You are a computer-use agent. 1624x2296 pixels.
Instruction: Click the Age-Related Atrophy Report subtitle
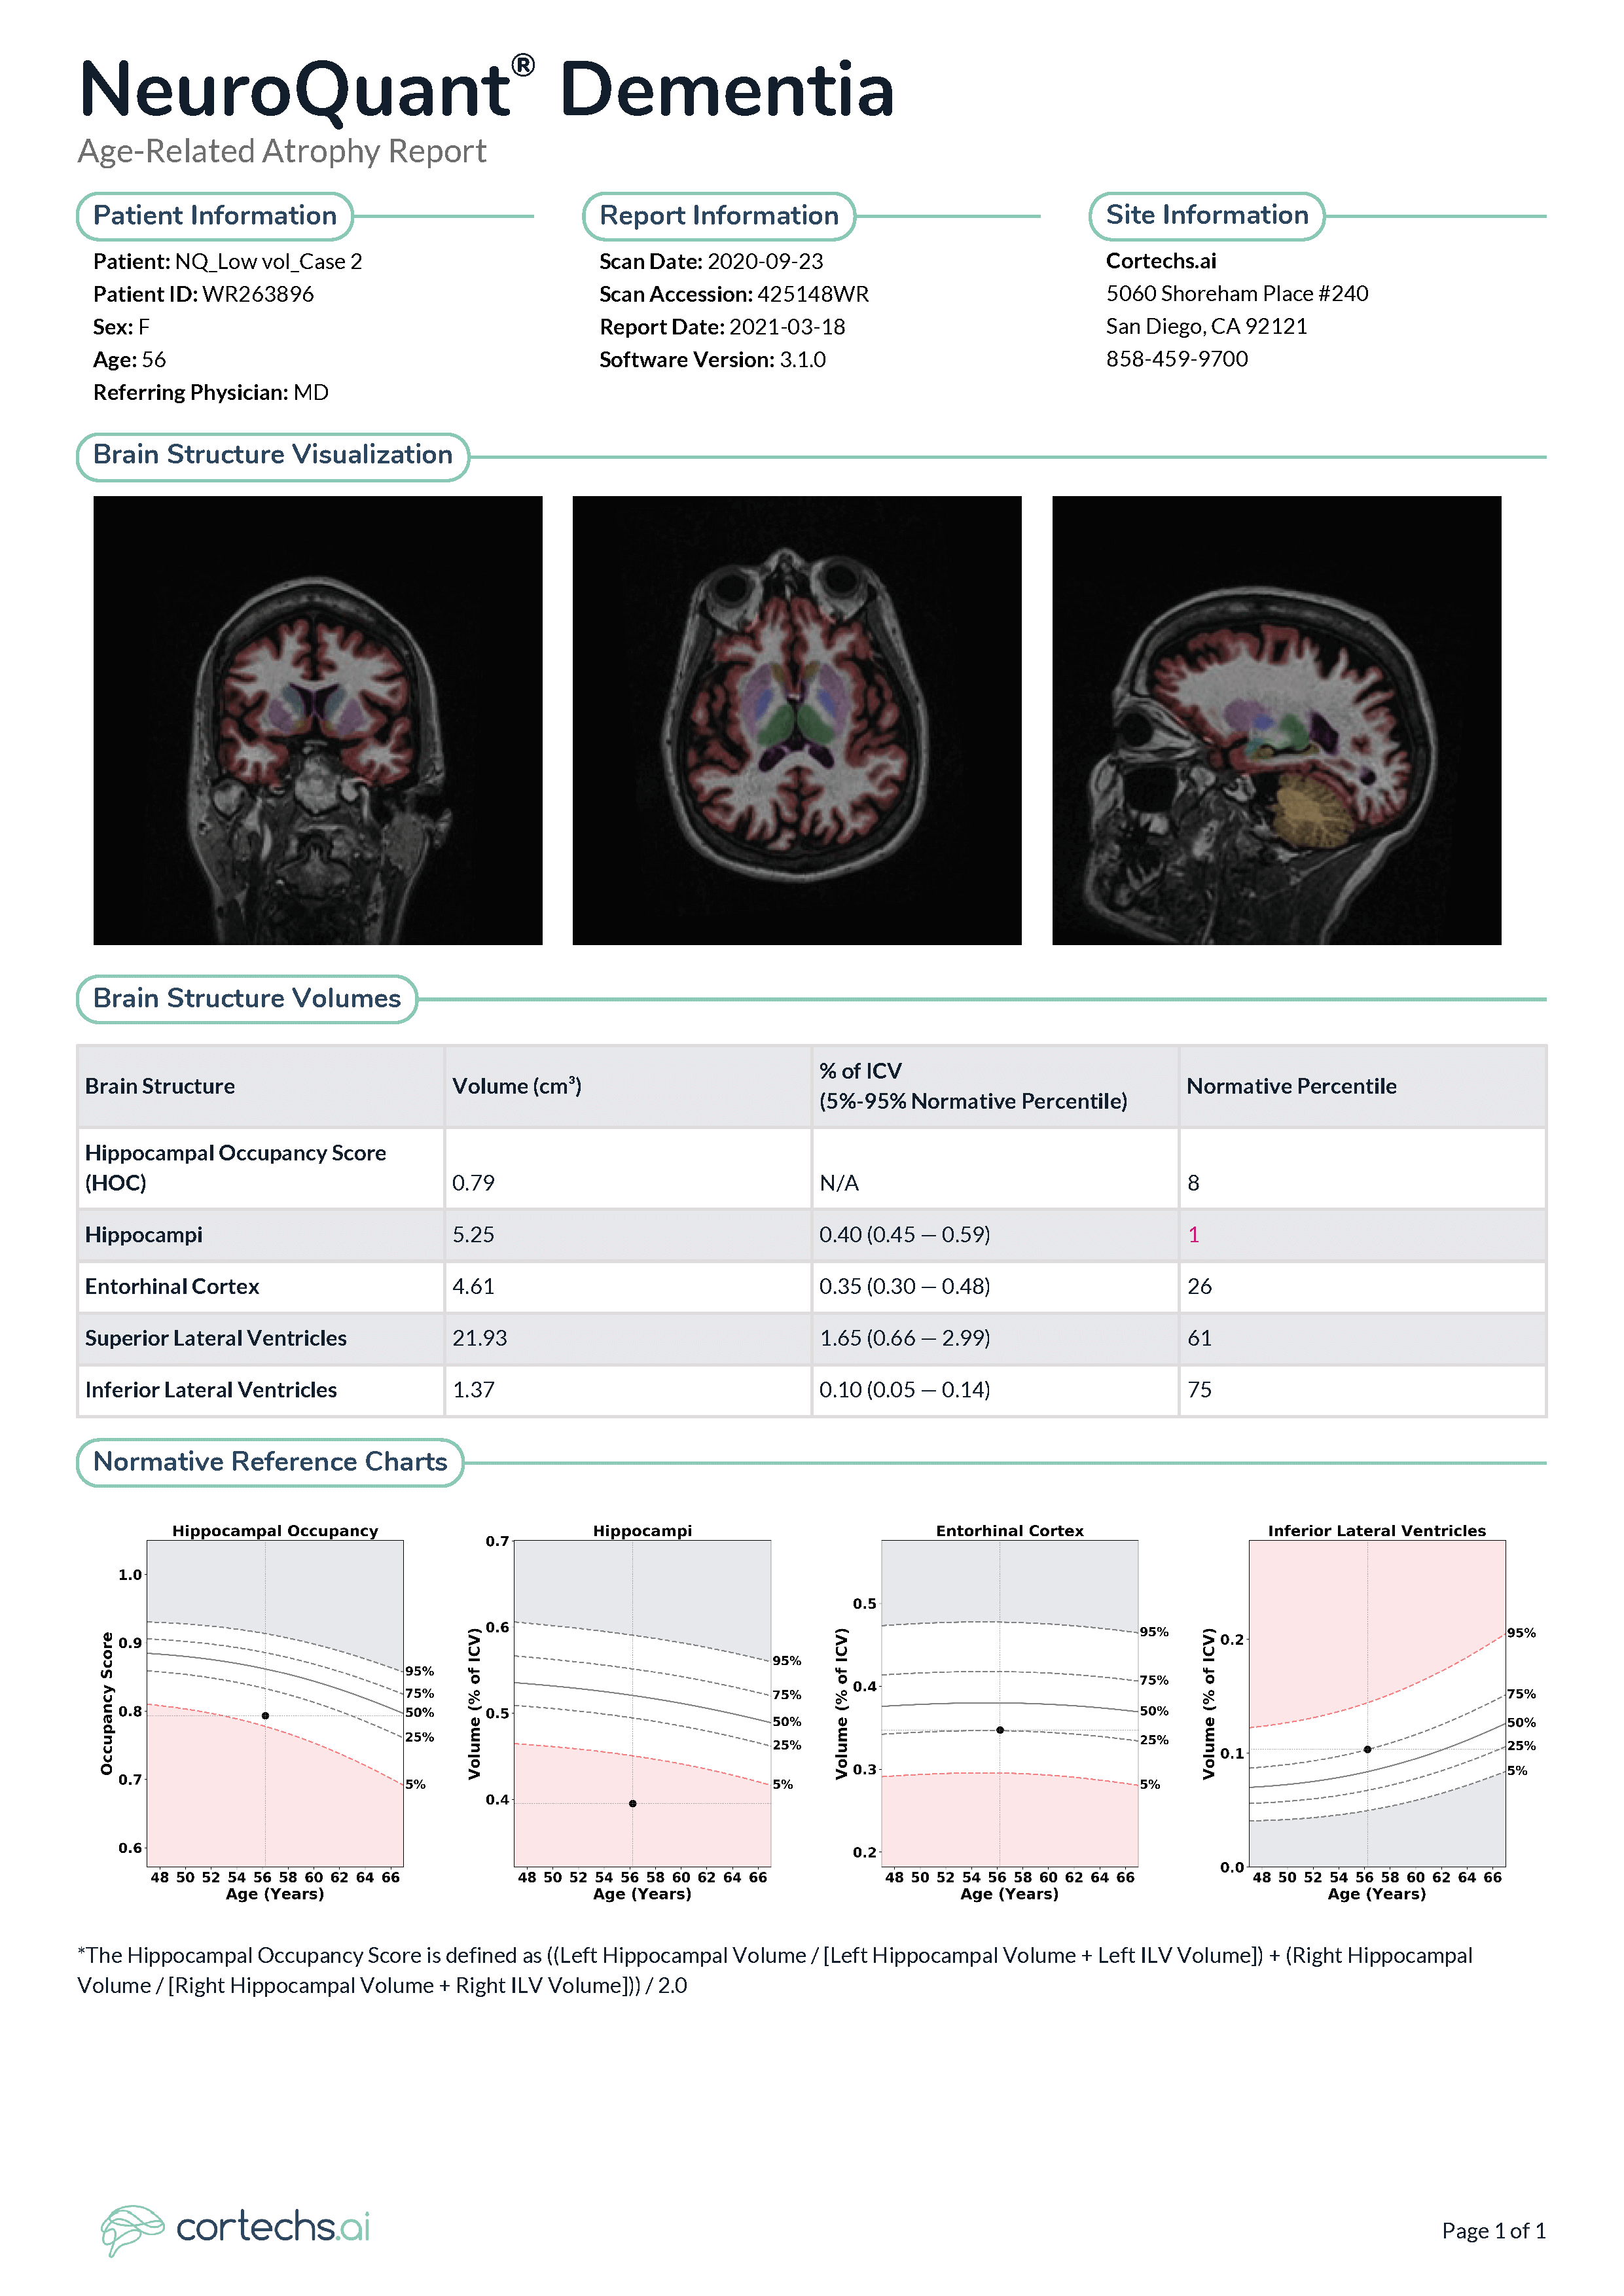pyautogui.click(x=282, y=151)
